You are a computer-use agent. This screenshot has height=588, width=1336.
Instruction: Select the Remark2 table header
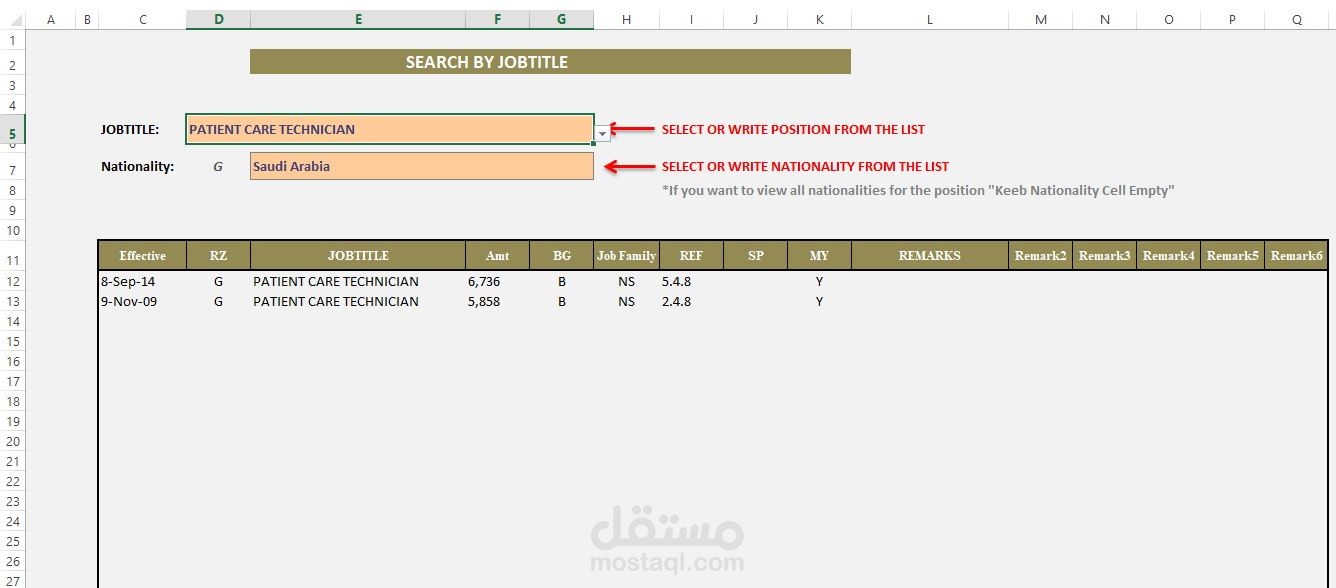click(1040, 256)
